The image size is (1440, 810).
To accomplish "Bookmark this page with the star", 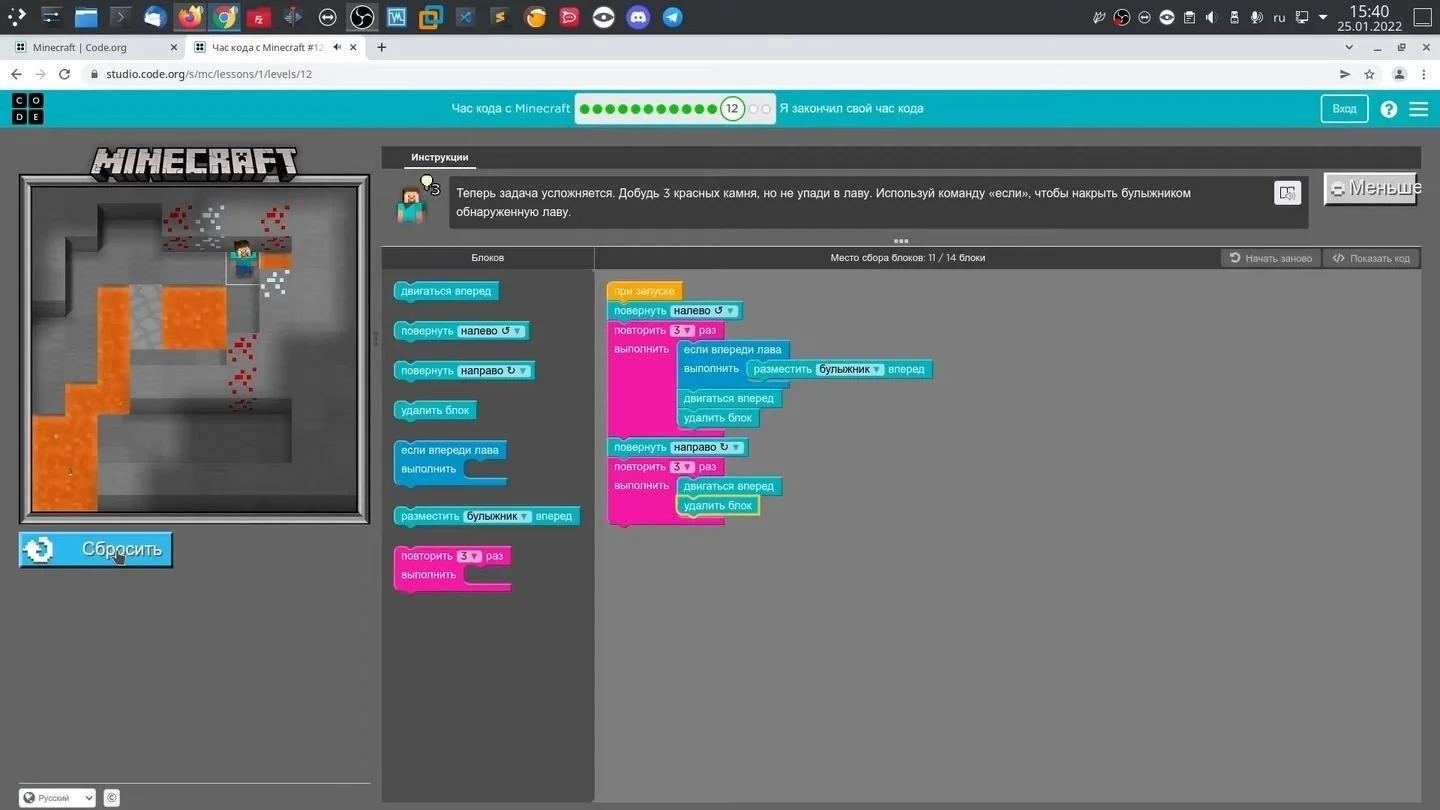I will (x=1369, y=74).
